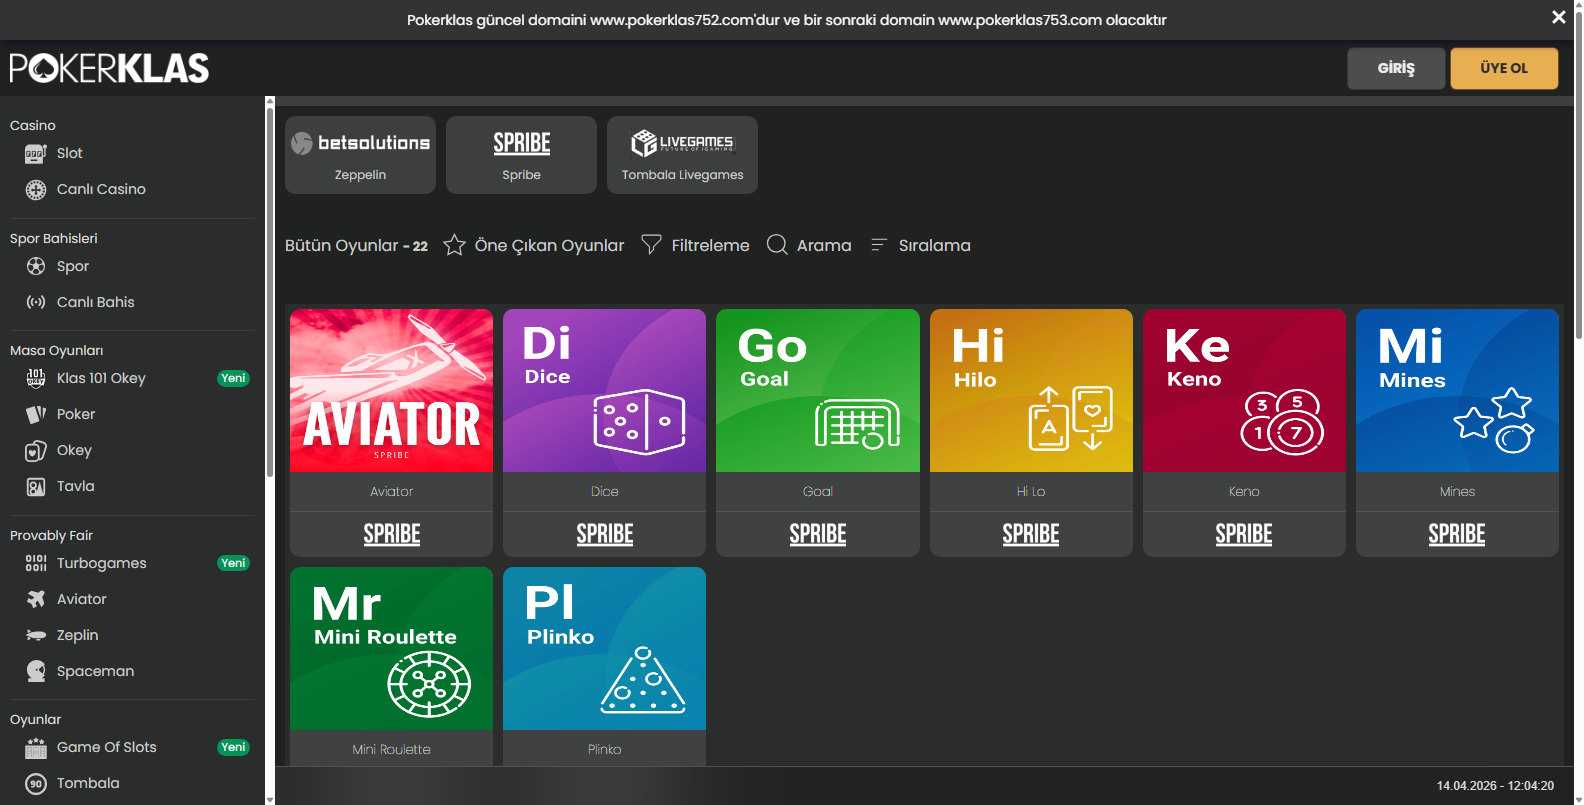Click the Dice game caption
This screenshot has height=805, width=1584.
tap(604, 492)
